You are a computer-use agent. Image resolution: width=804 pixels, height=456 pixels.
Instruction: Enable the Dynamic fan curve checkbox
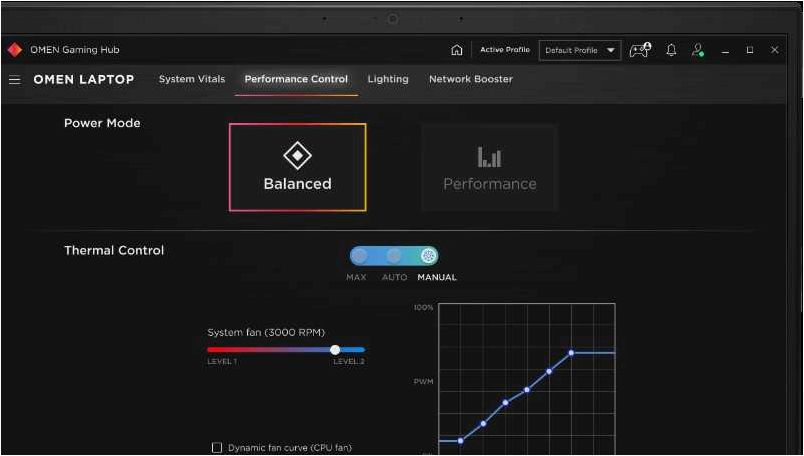pyautogui.click(x=217, y=448)
